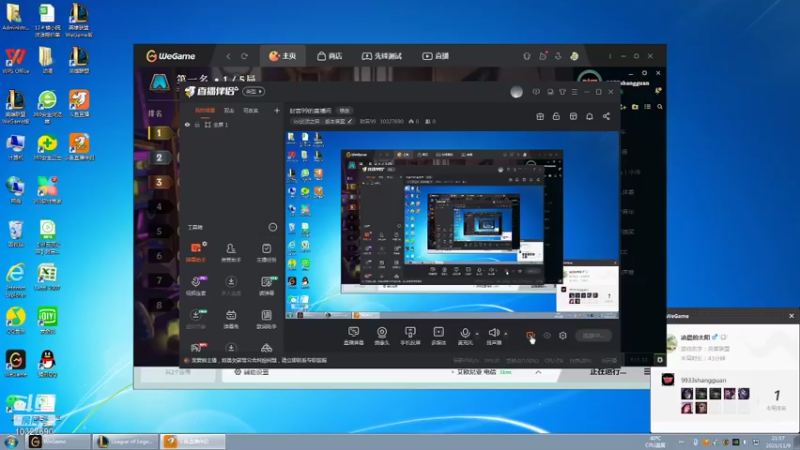The width and height of the screenshot is (800, 450).
Task: Open WeGame user avatar in title bar
Action: point(574,56)
